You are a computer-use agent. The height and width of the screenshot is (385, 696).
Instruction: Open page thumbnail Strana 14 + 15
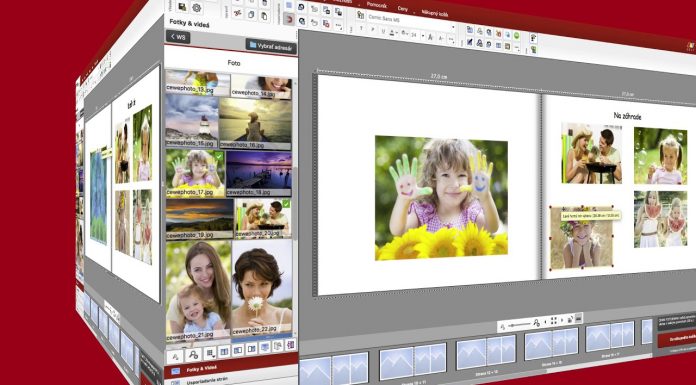tap(551, 343)
